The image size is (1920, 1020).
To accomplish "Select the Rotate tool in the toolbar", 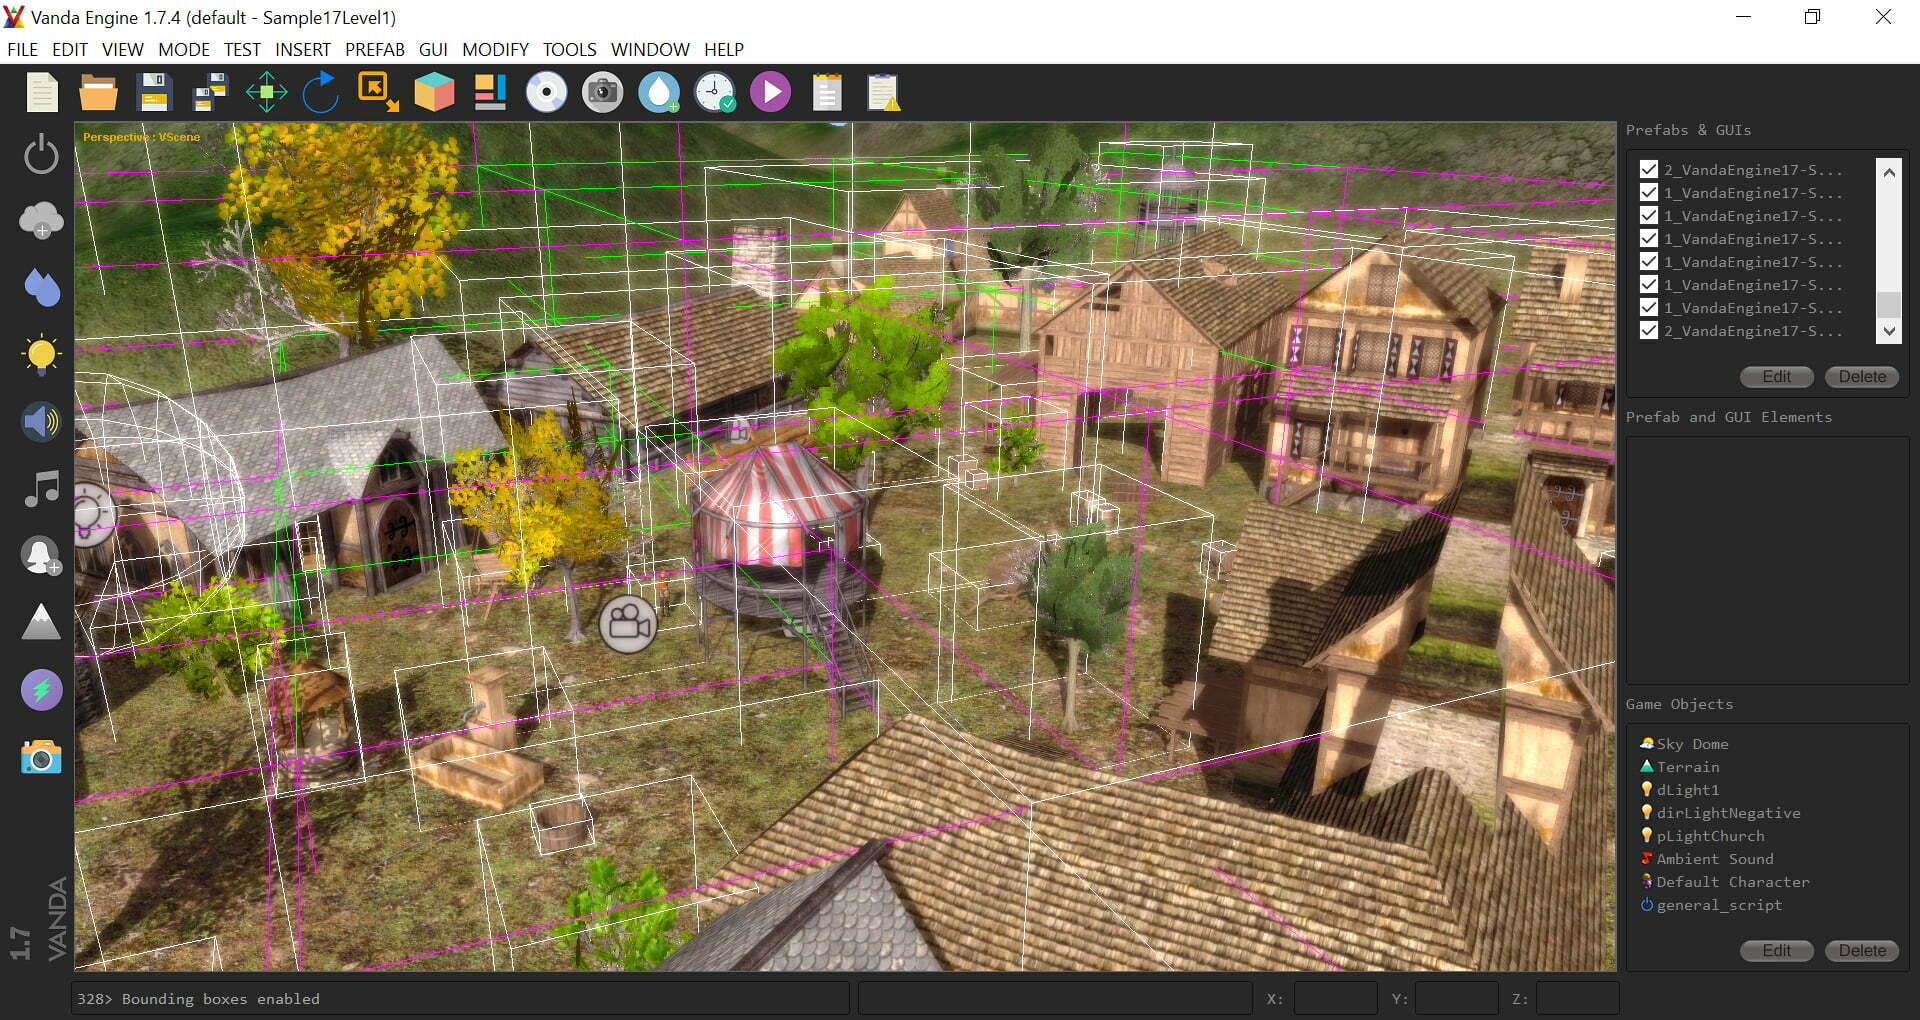I will click(320, 91).
